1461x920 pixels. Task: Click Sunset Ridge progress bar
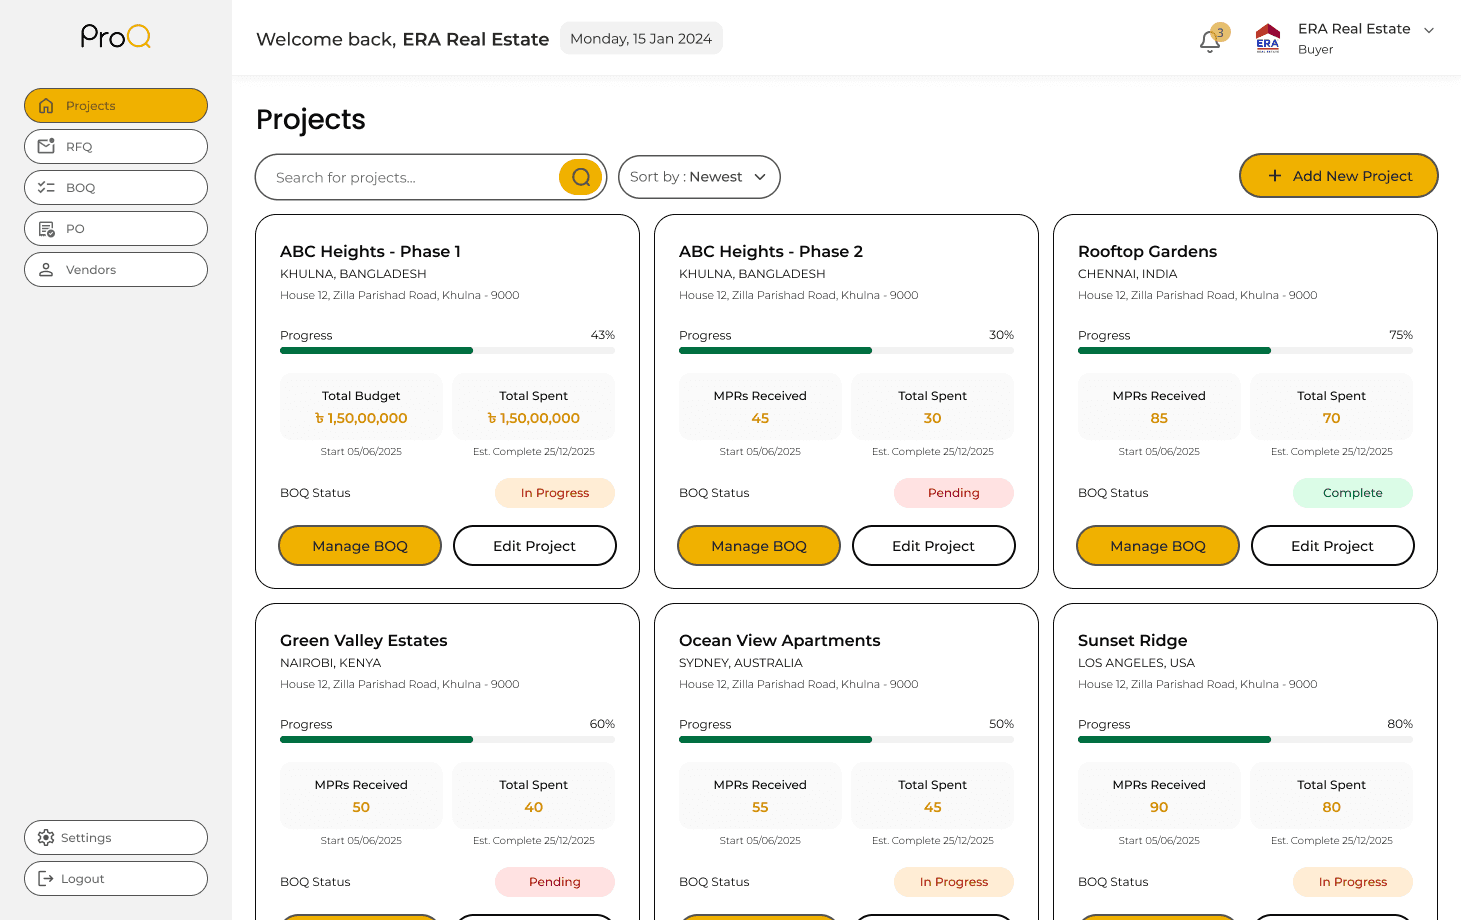point(1245,740)
